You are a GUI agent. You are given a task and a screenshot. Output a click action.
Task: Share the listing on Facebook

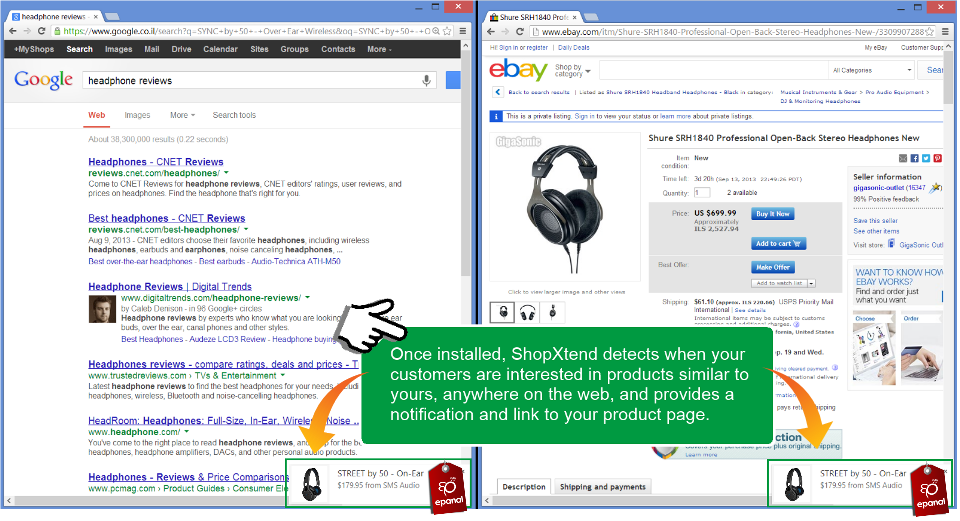click(x=914, y=158)
